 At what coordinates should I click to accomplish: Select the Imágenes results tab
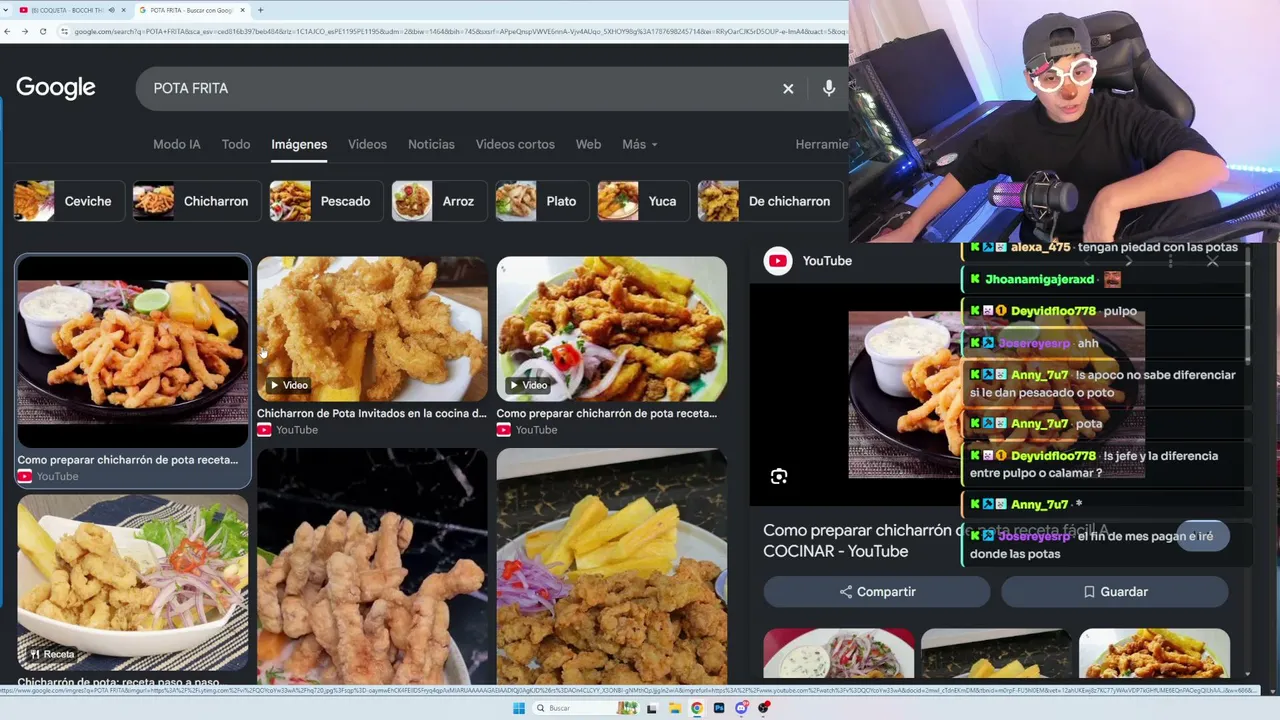pos(299,144)
